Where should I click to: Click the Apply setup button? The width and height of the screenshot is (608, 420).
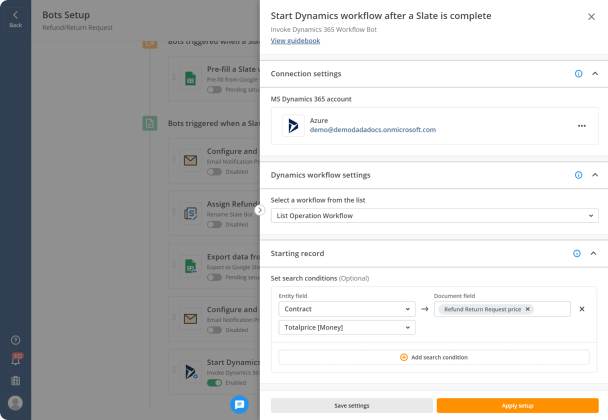coord(518,406)
